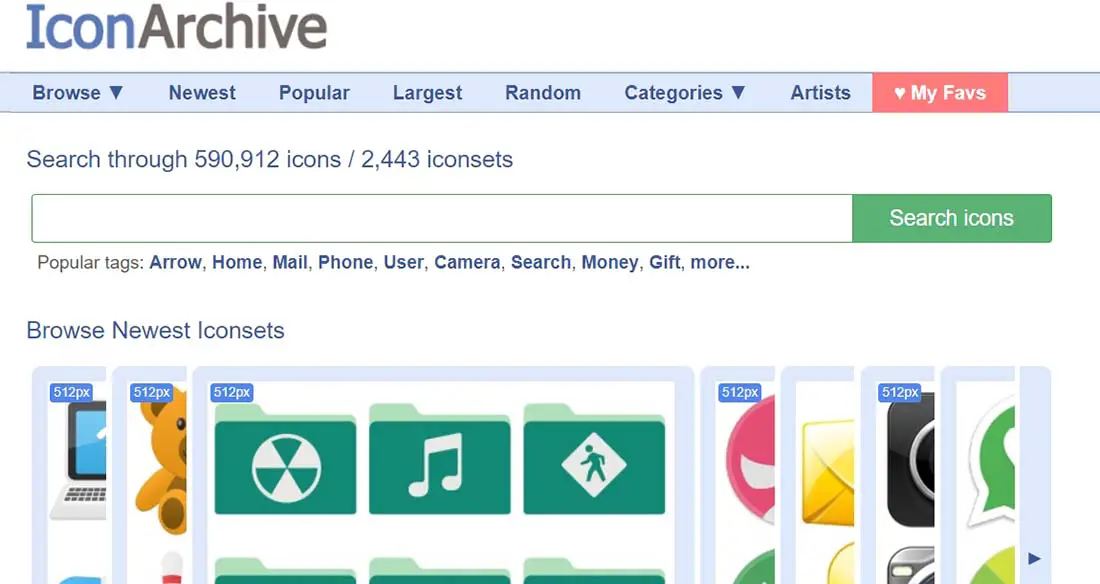Open the Largest menu item

click(427, 93)
